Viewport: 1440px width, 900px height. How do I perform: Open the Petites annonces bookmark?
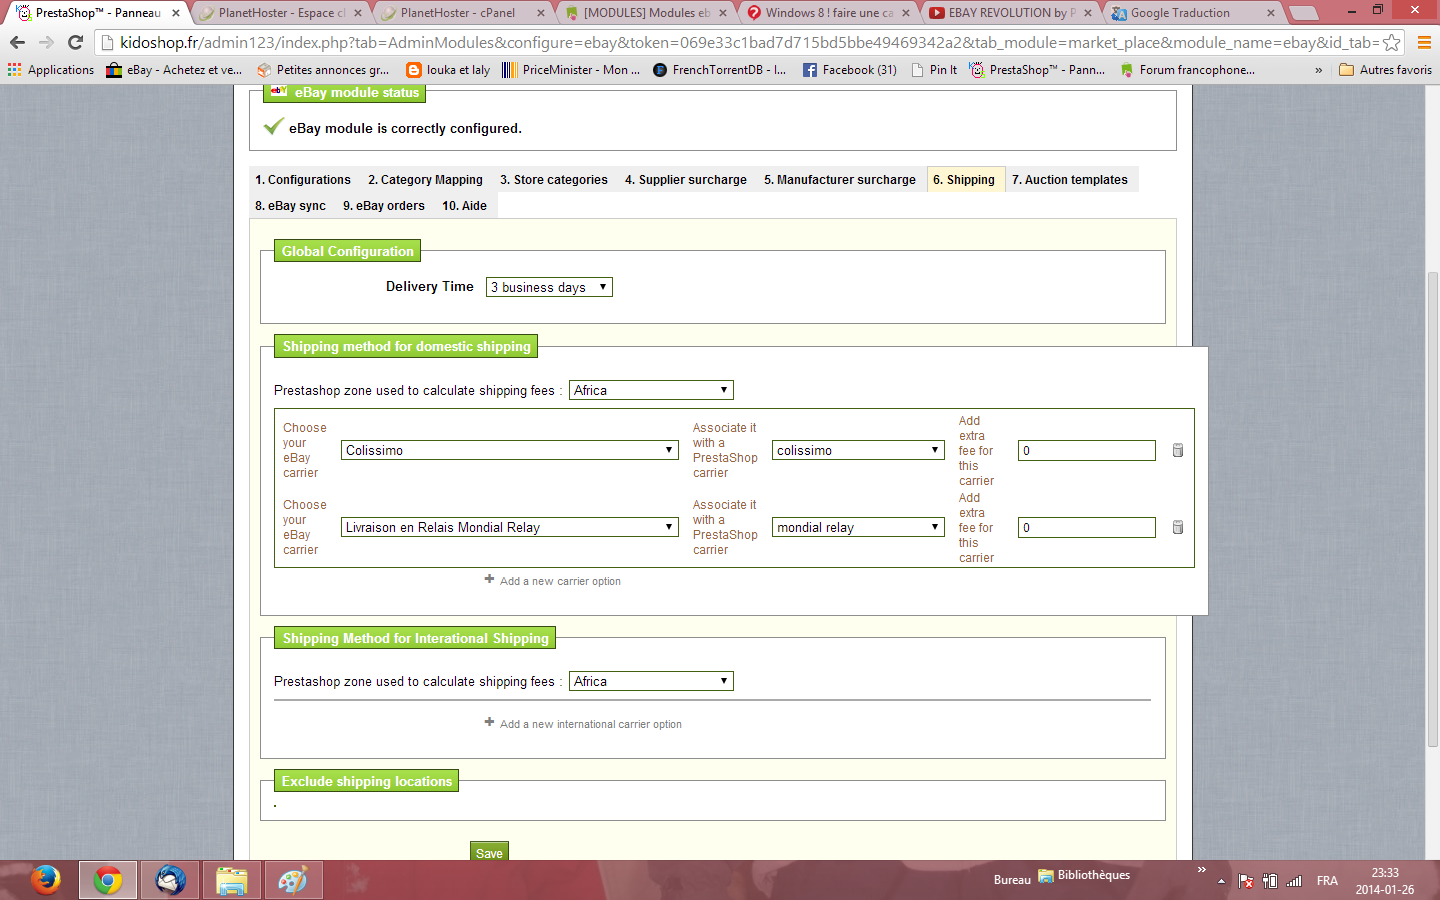[x=323, y=70]
